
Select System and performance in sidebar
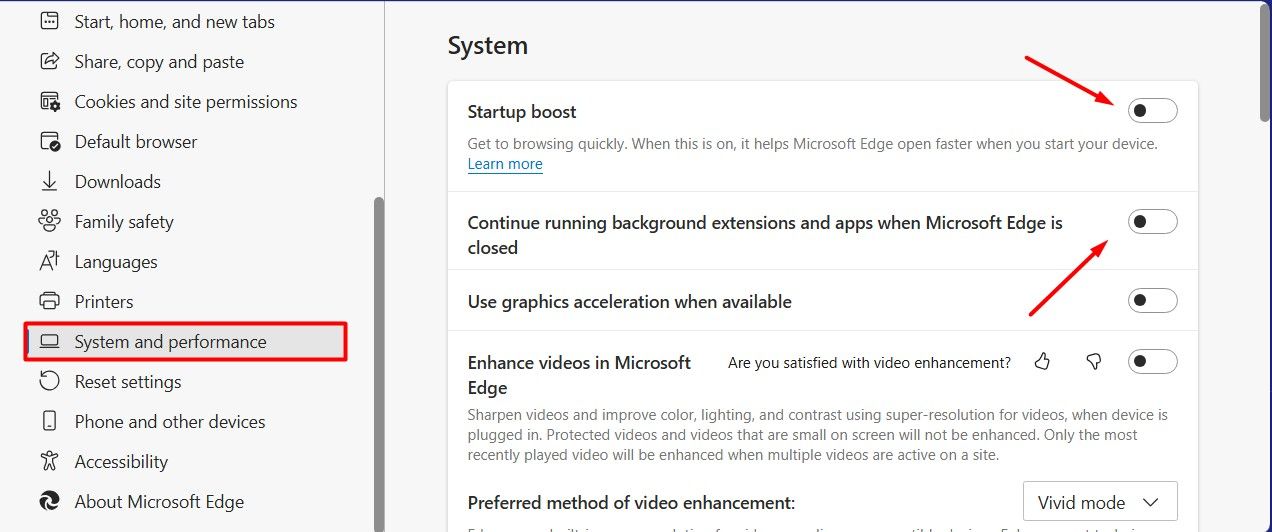(x=185, y=342)
